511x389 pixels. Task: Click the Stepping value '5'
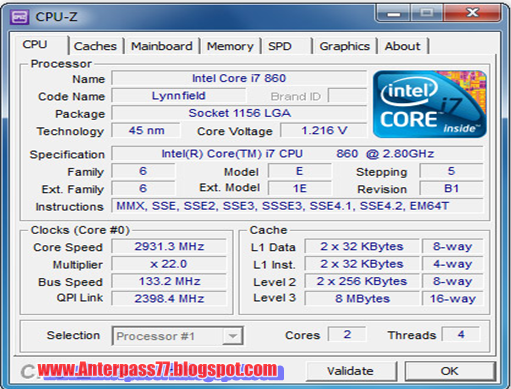[451, 171]
